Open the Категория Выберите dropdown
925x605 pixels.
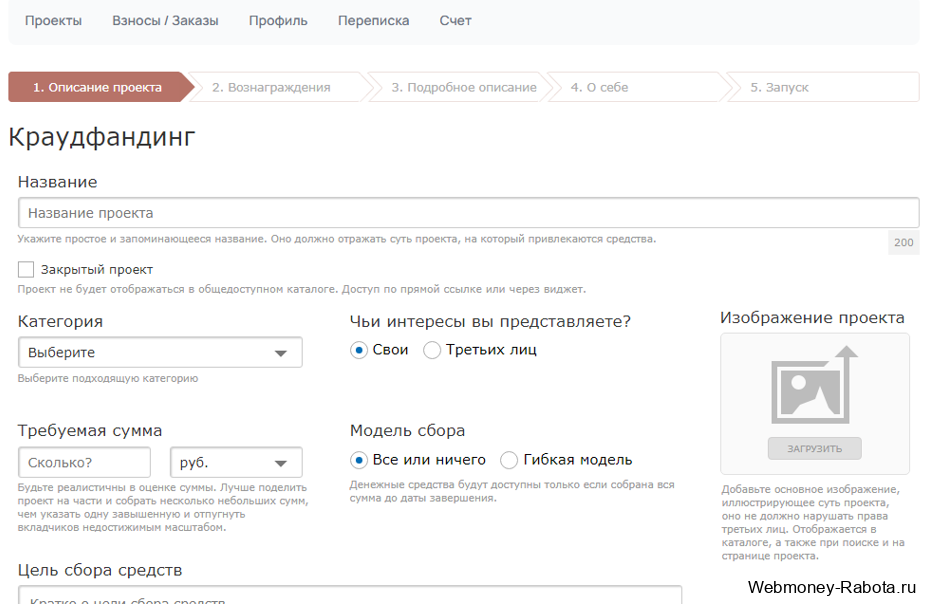tap(160, 352)
